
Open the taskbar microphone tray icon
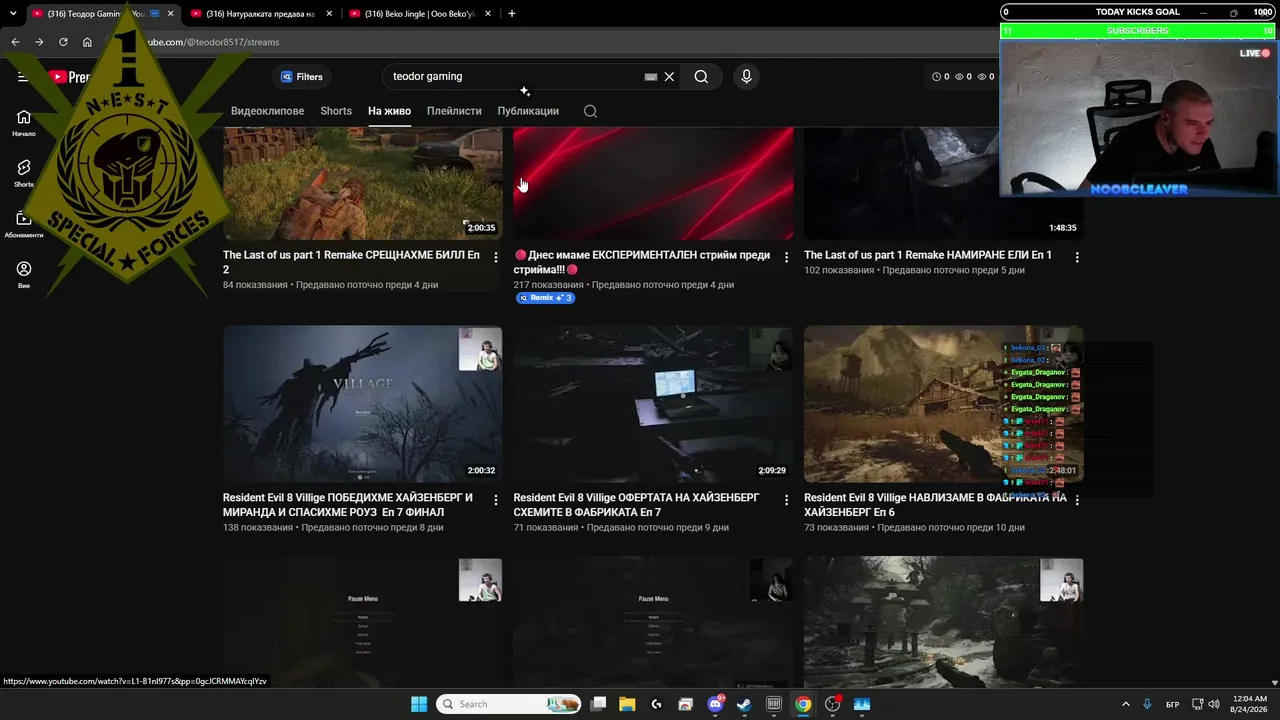1147,704
